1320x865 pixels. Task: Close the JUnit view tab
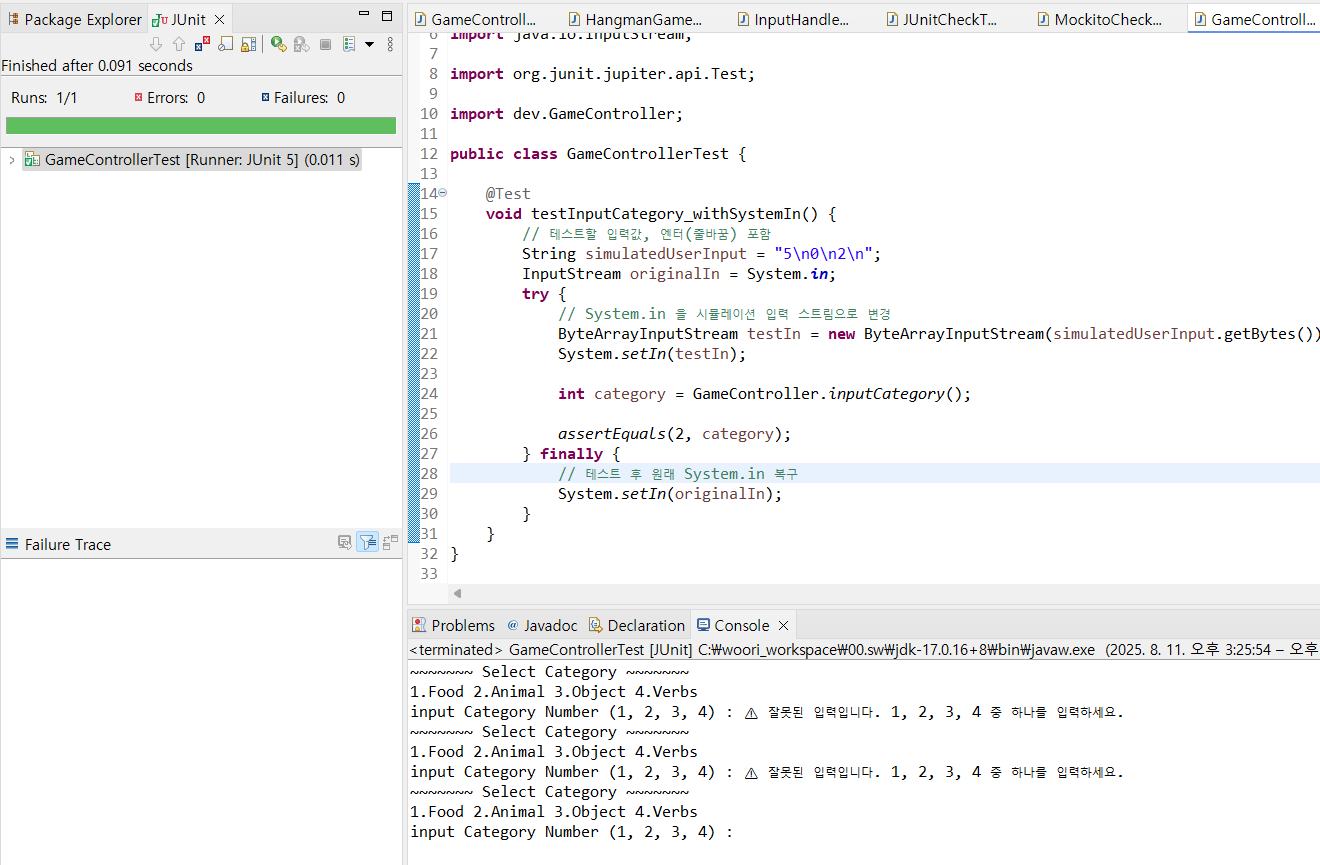click(x=219, y=19)
